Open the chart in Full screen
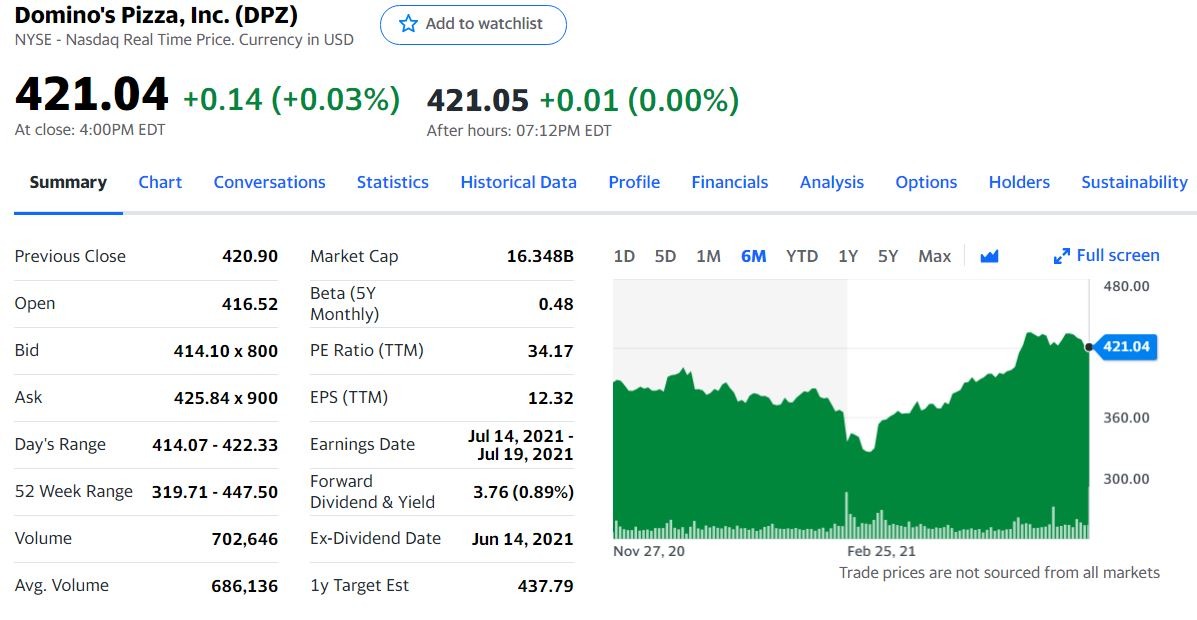The image size is (1197, 620). click(x=1106, y=256)
